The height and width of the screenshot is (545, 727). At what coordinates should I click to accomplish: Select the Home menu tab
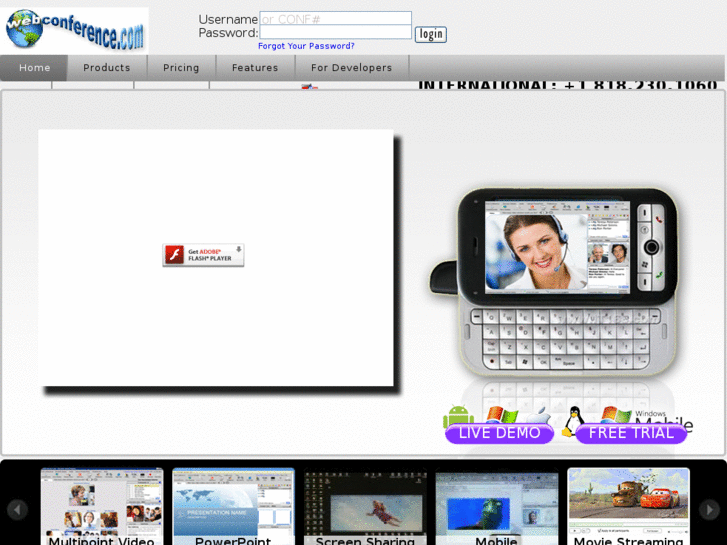pyautogui.click(x=34, y=68)
